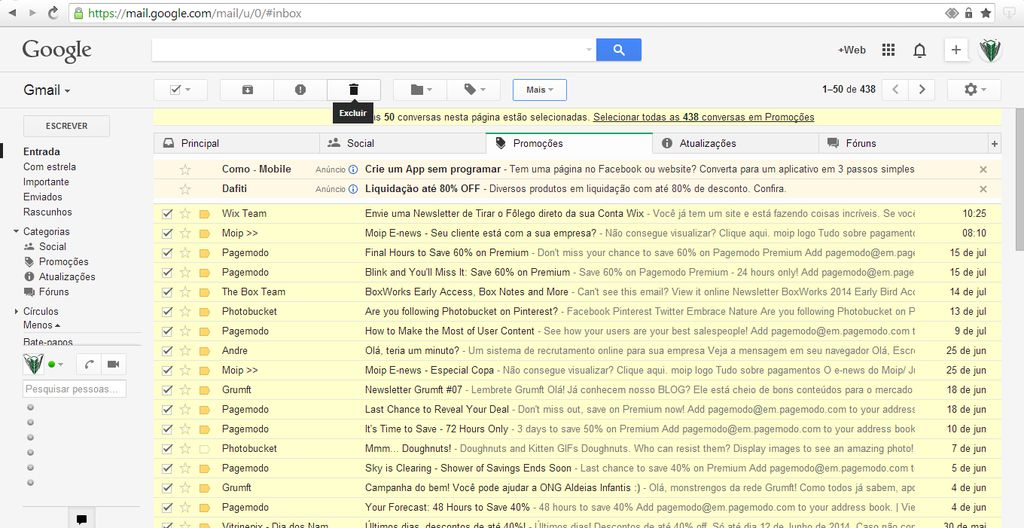Click browser back arrow
Image resolution: width=1024 pixels, height=528 pixels.
pyautogui.click(x=12, y=13)
